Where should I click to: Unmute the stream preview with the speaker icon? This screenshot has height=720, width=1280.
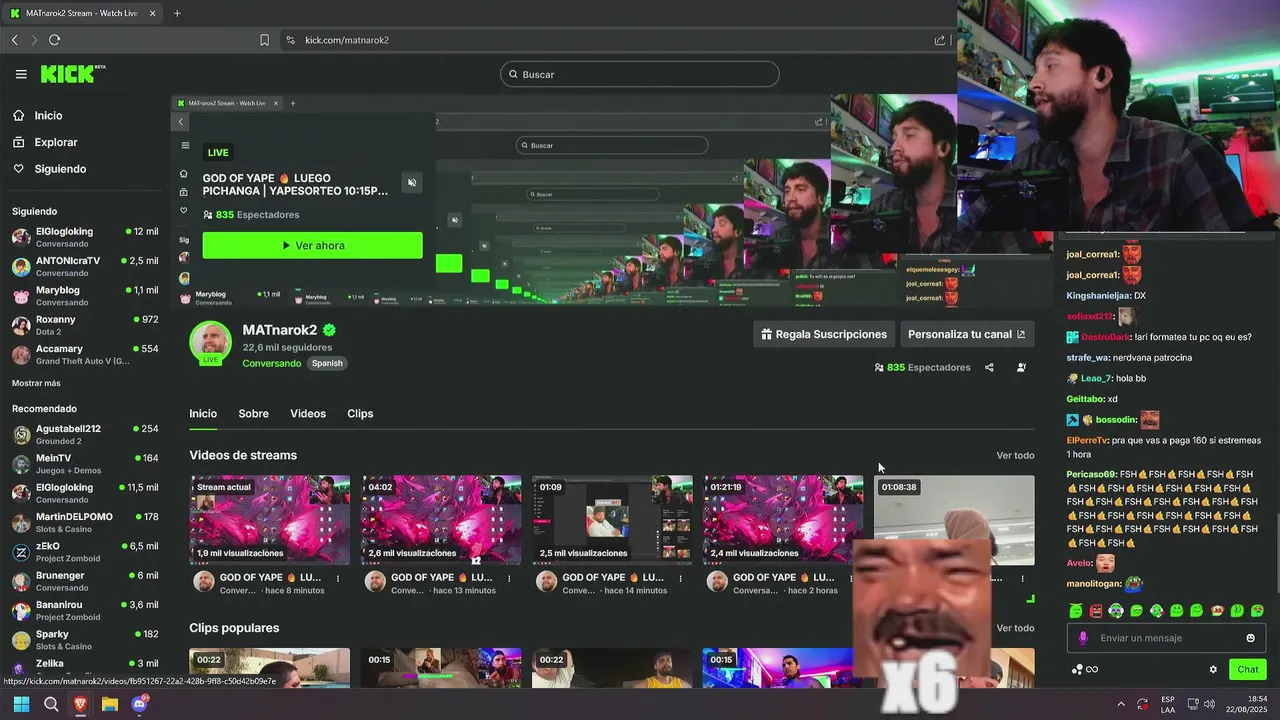coord(411,182)
